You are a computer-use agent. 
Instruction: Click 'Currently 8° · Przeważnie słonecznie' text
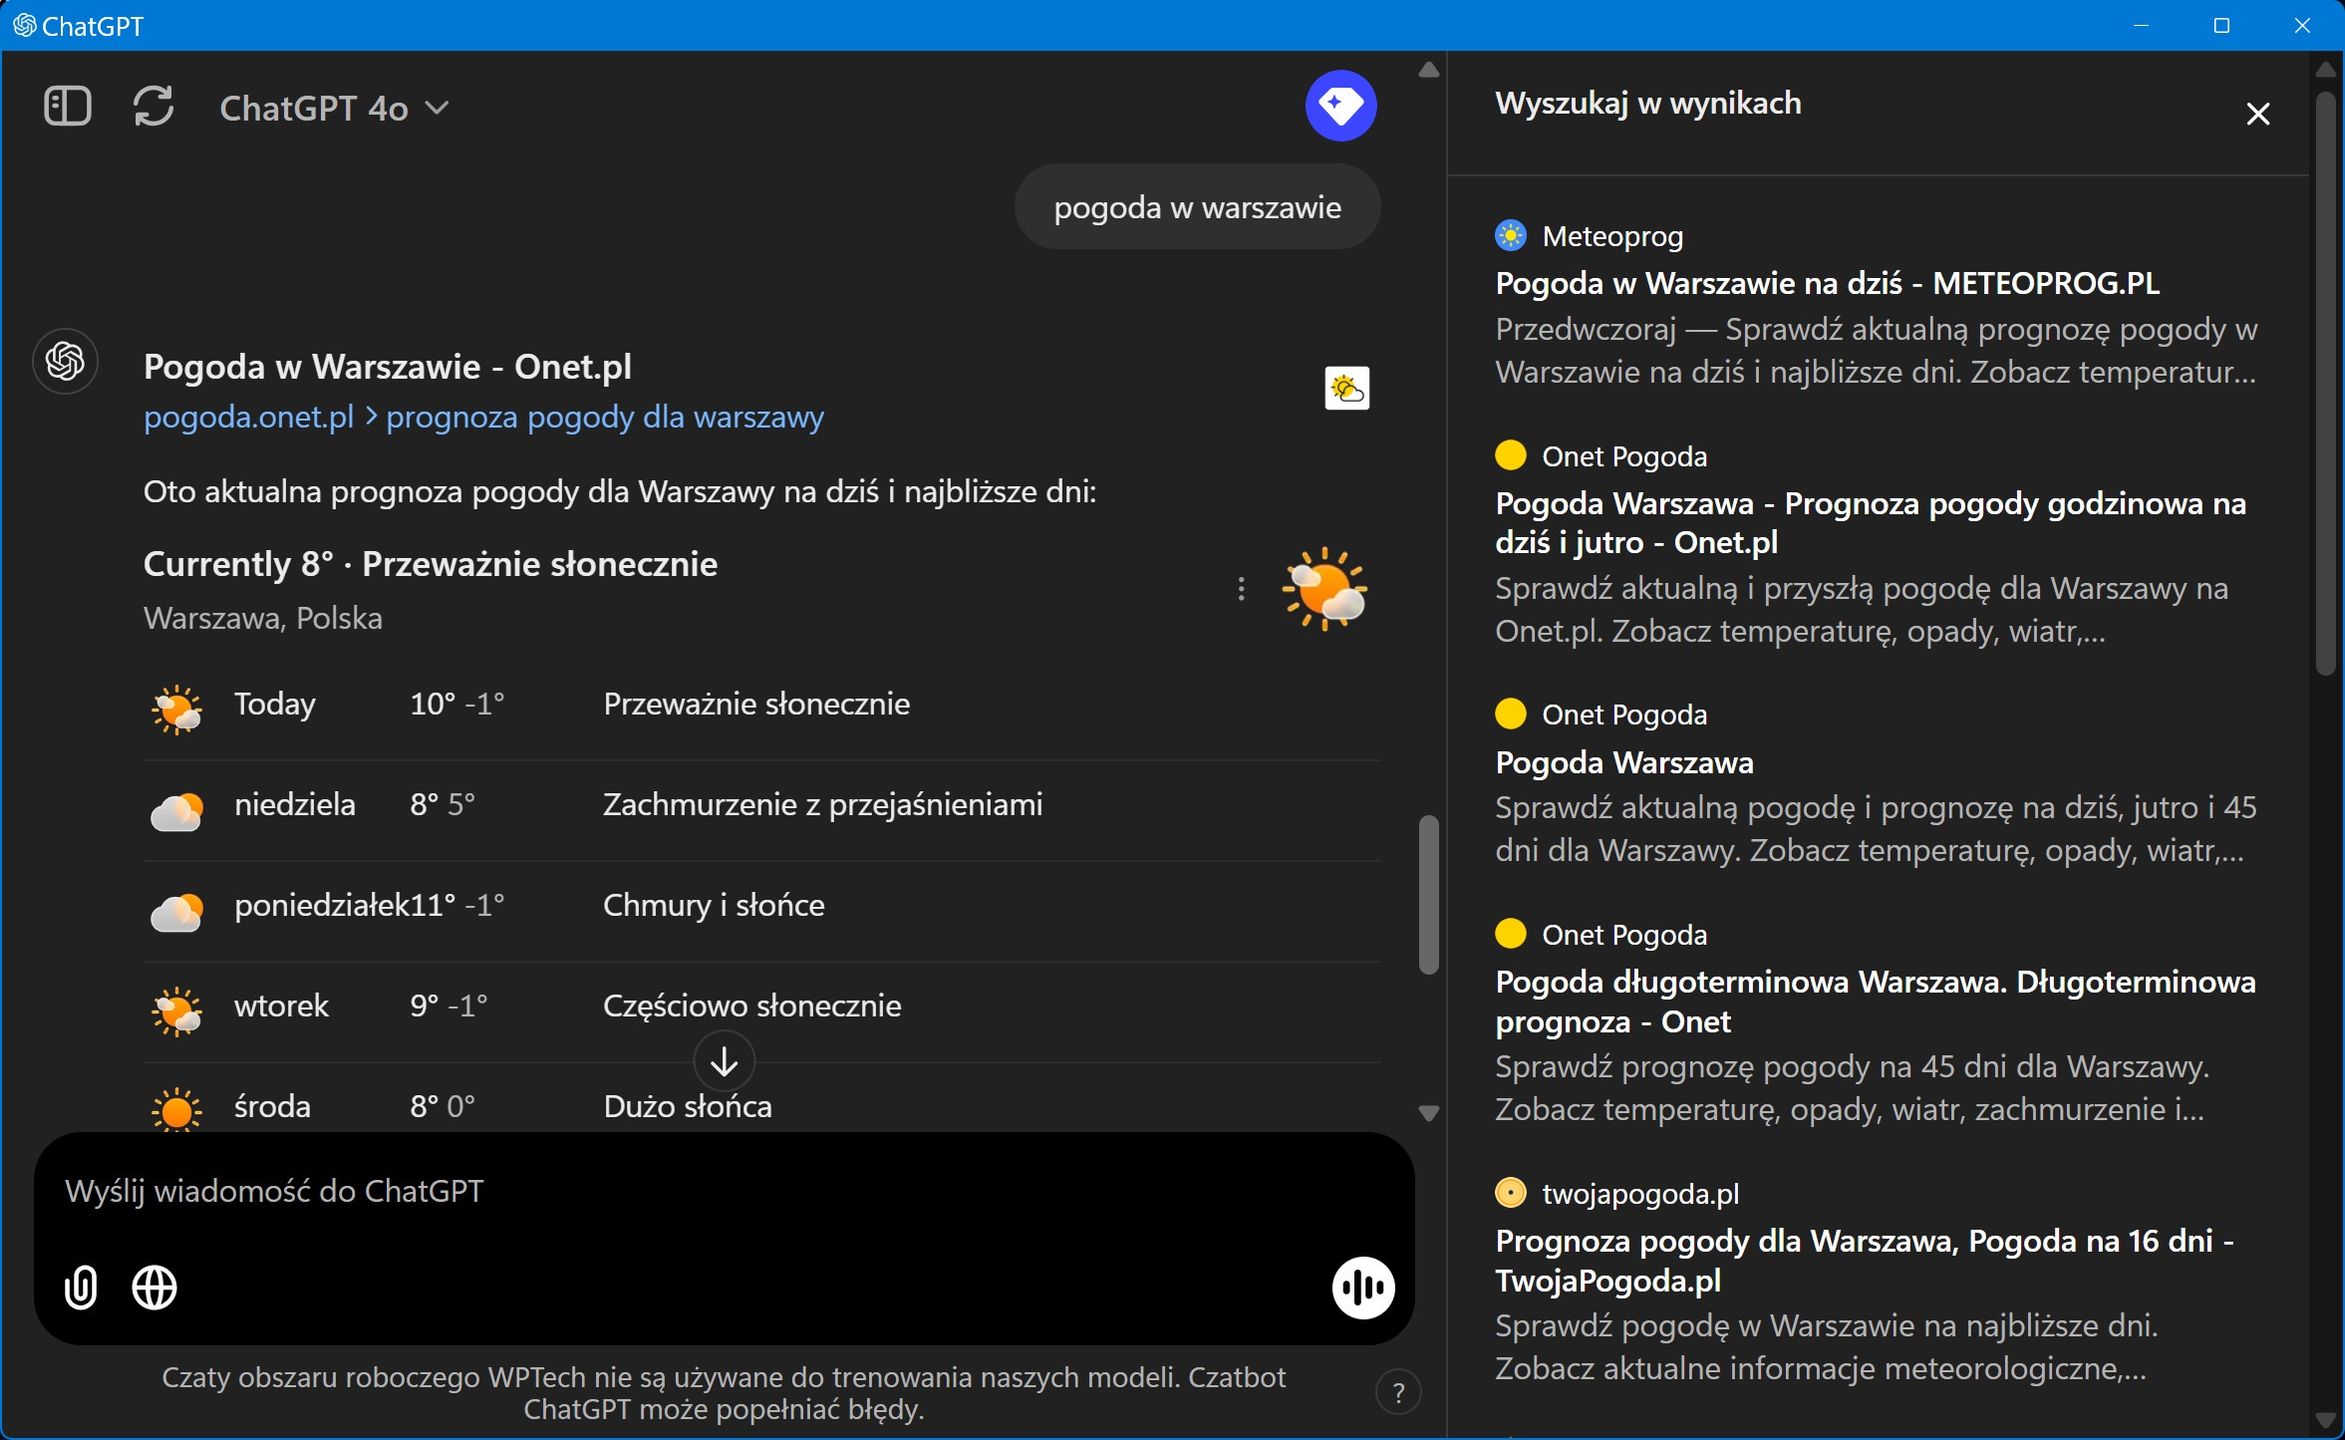(430, 564)
